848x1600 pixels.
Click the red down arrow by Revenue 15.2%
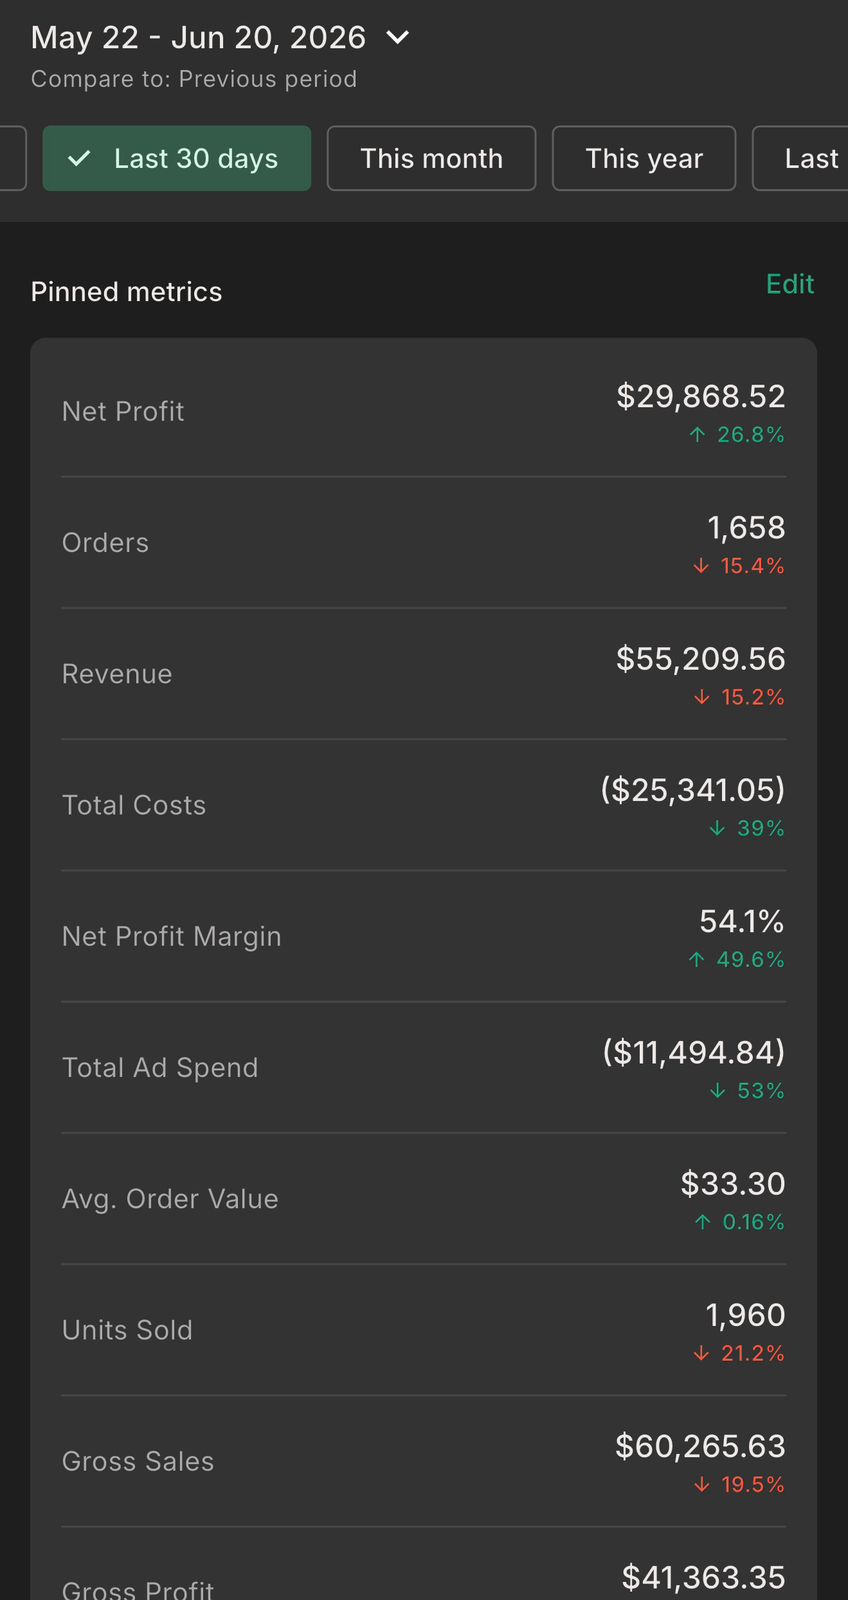tap(702, 697)
